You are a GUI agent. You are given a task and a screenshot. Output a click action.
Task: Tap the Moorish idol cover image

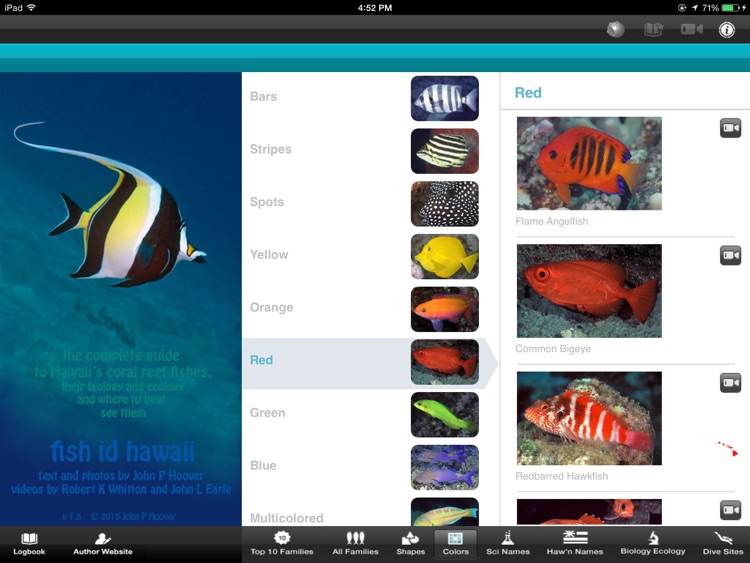point(121,299)
